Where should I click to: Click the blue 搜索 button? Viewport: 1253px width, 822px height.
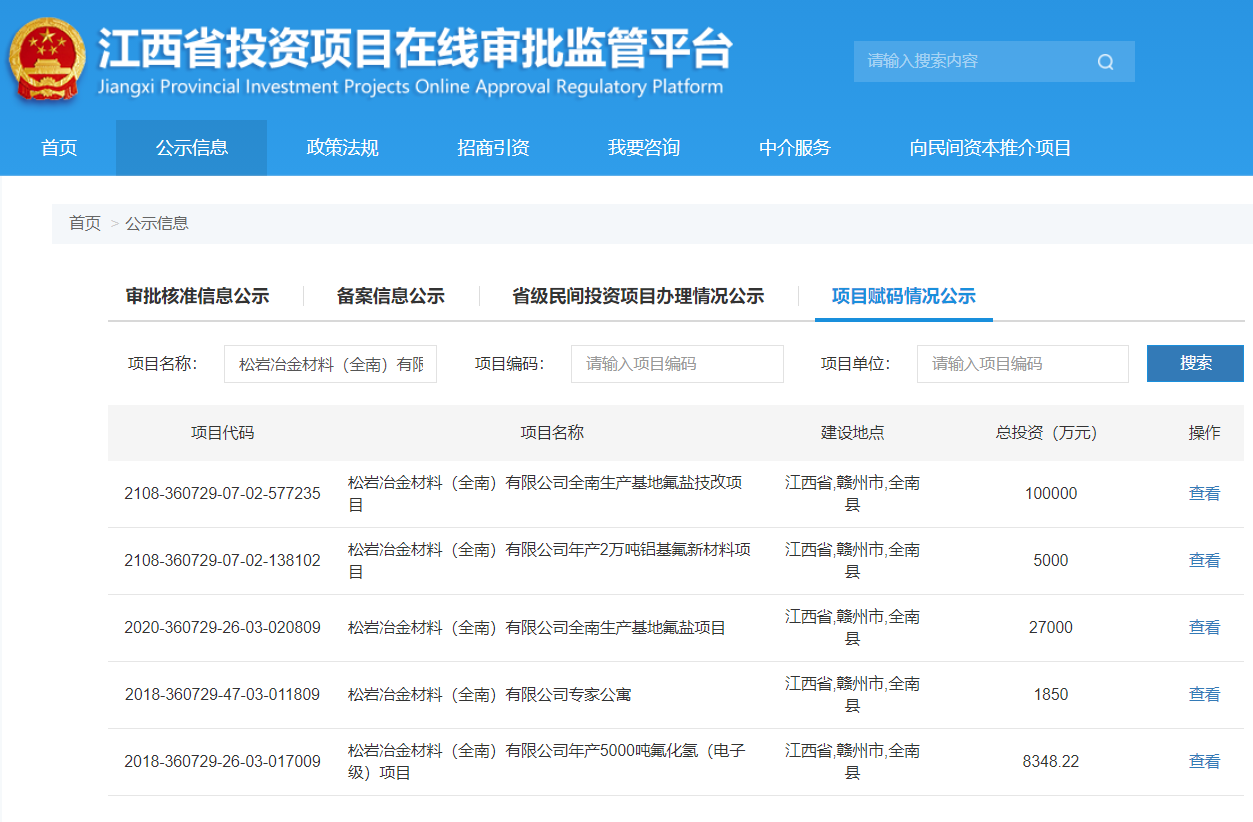click(x=1195, y=363)
